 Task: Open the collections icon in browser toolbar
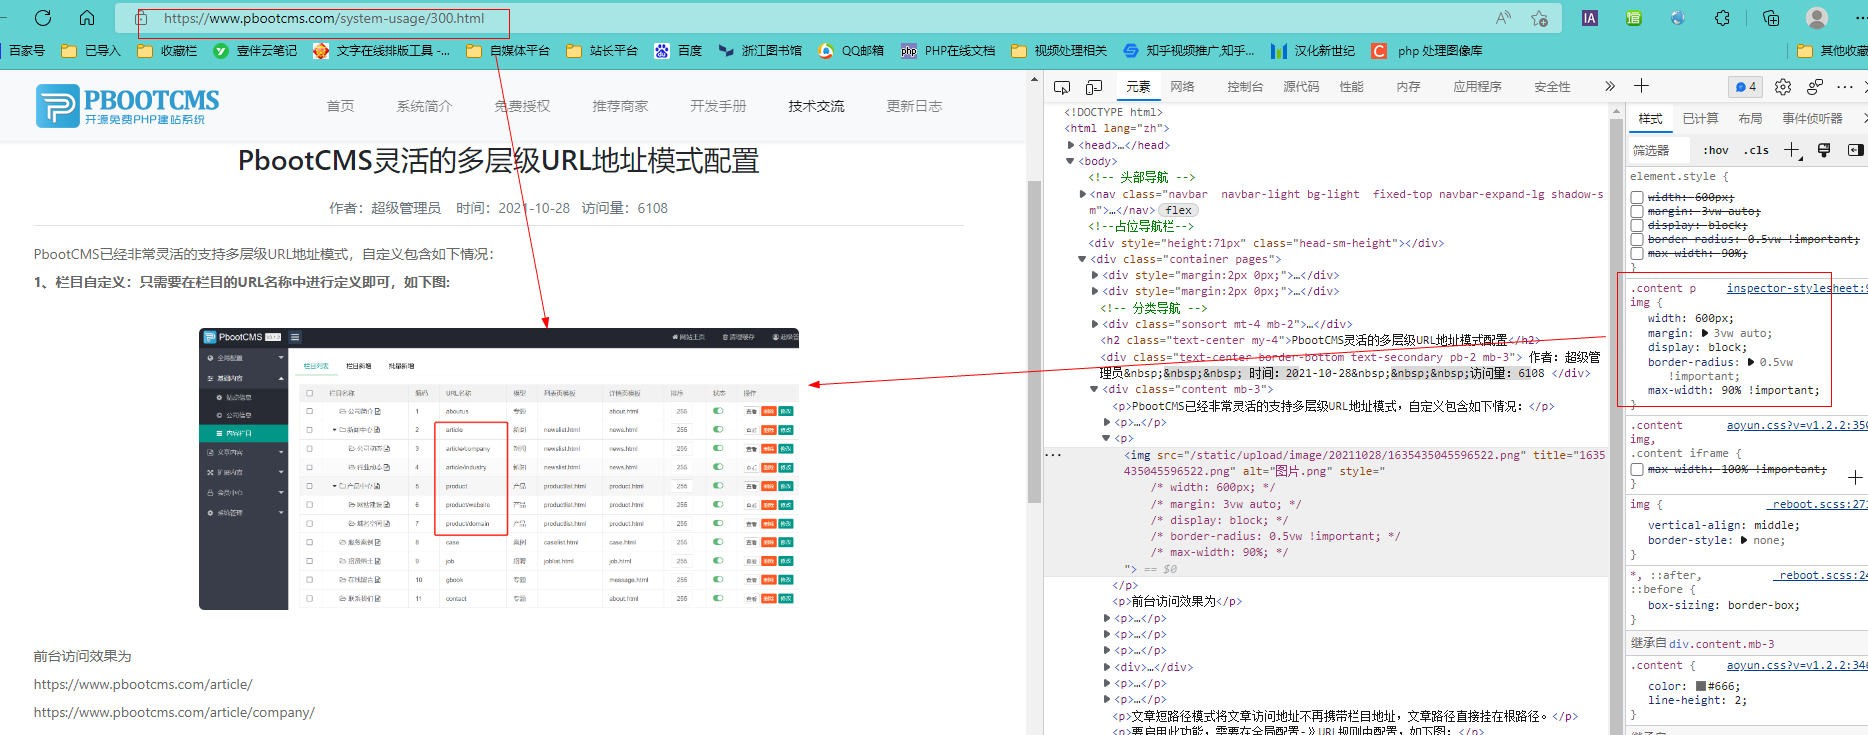point(1771,18)
